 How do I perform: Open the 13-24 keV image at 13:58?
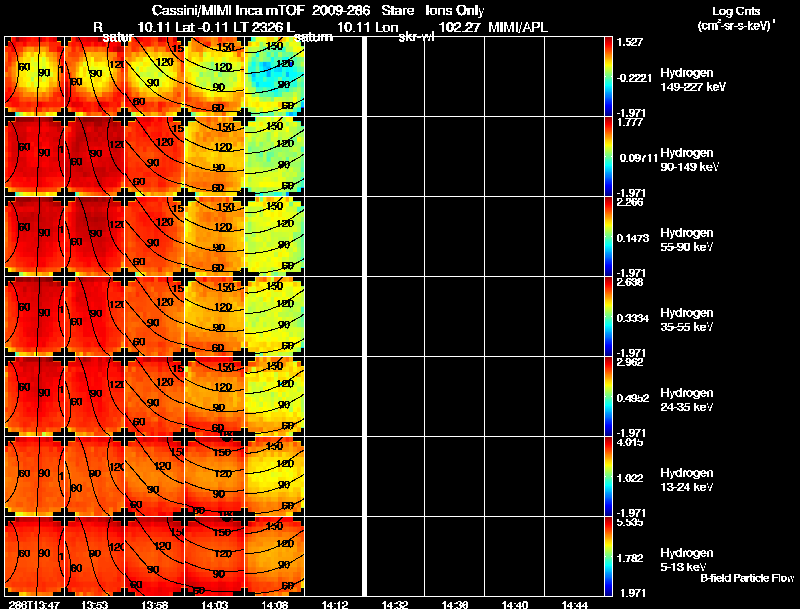[x=155, y=477]
